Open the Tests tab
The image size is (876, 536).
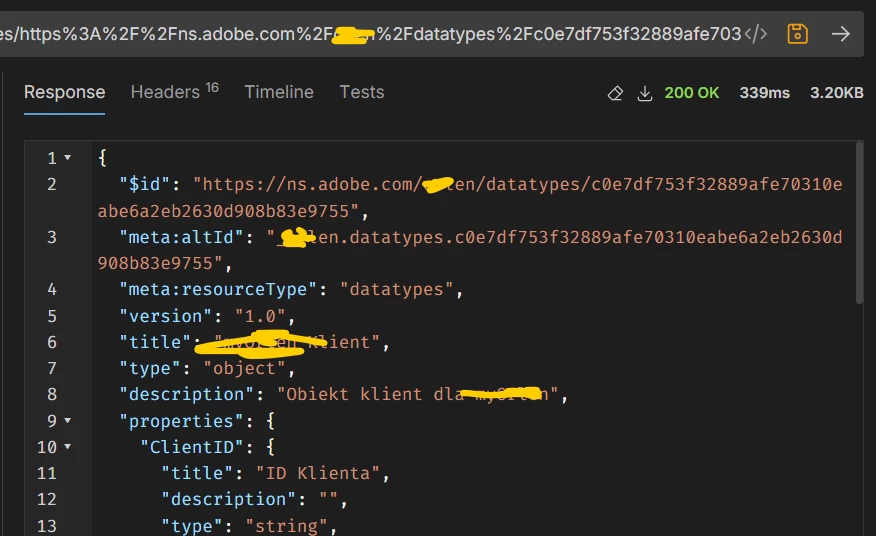click(x=362, y=92)
